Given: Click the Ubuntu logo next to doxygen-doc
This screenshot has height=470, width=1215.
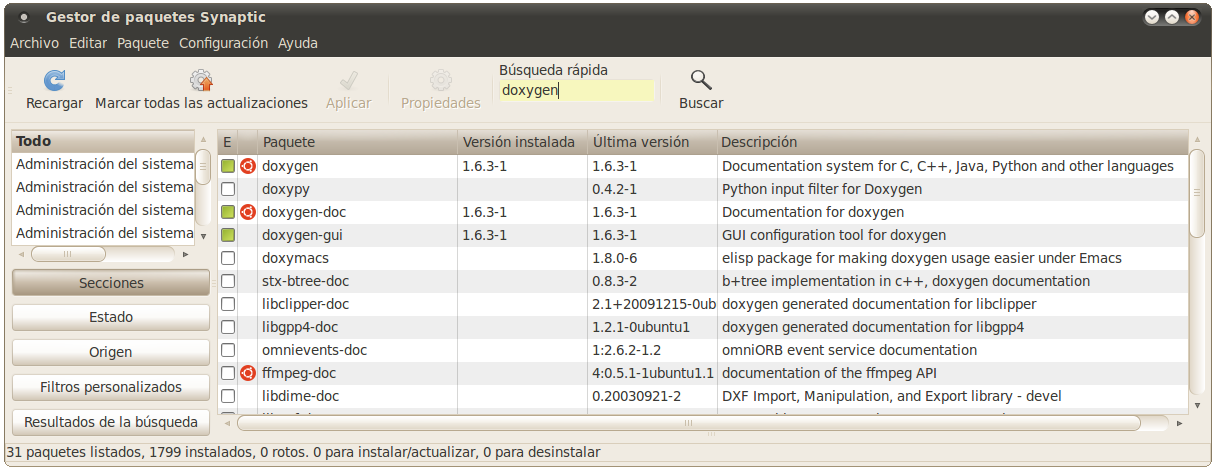Looking at the screenshot, I should point(247,212).
